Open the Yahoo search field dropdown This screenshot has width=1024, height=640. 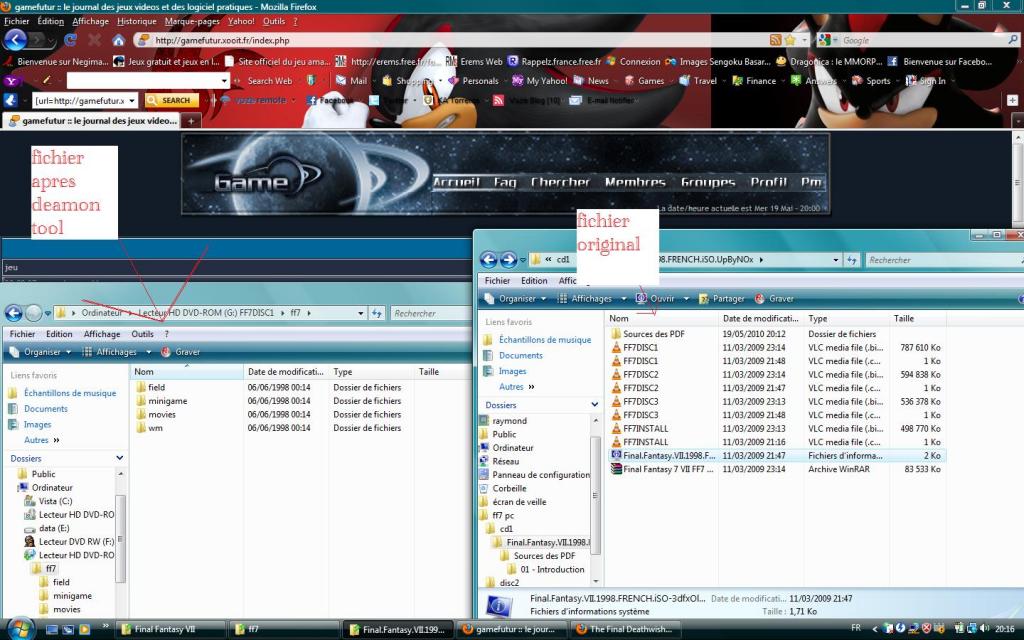tap(224, 81)
